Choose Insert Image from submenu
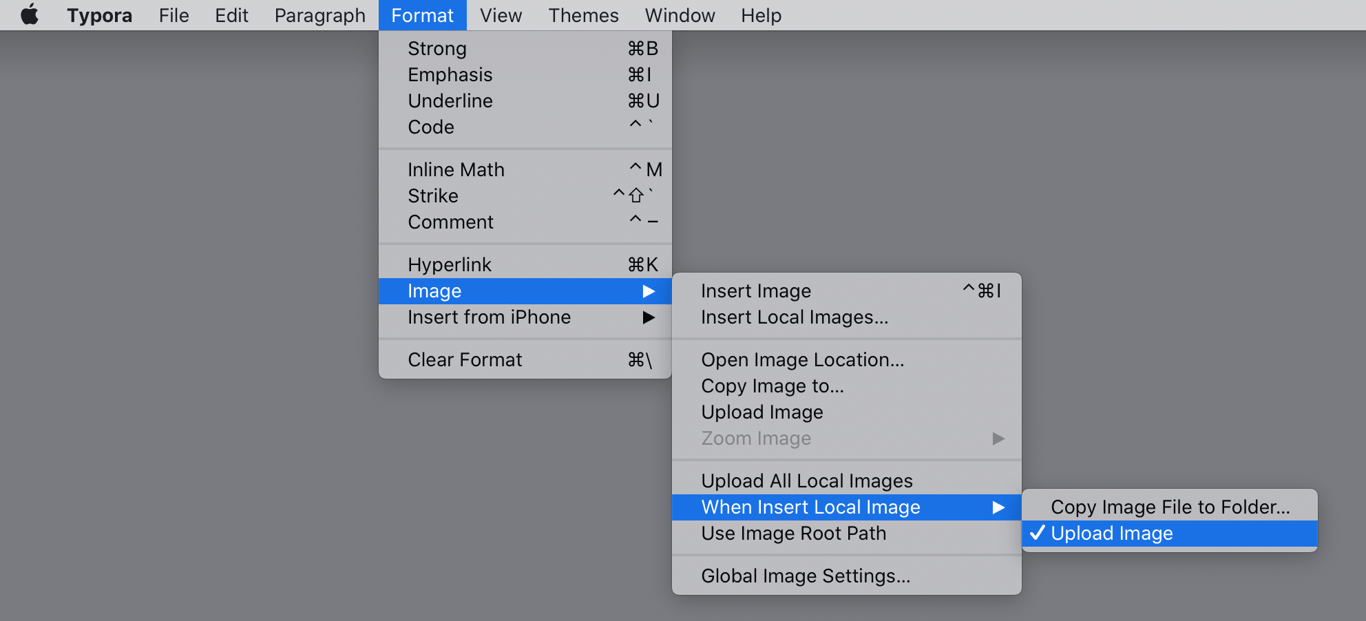 point(756,291)
